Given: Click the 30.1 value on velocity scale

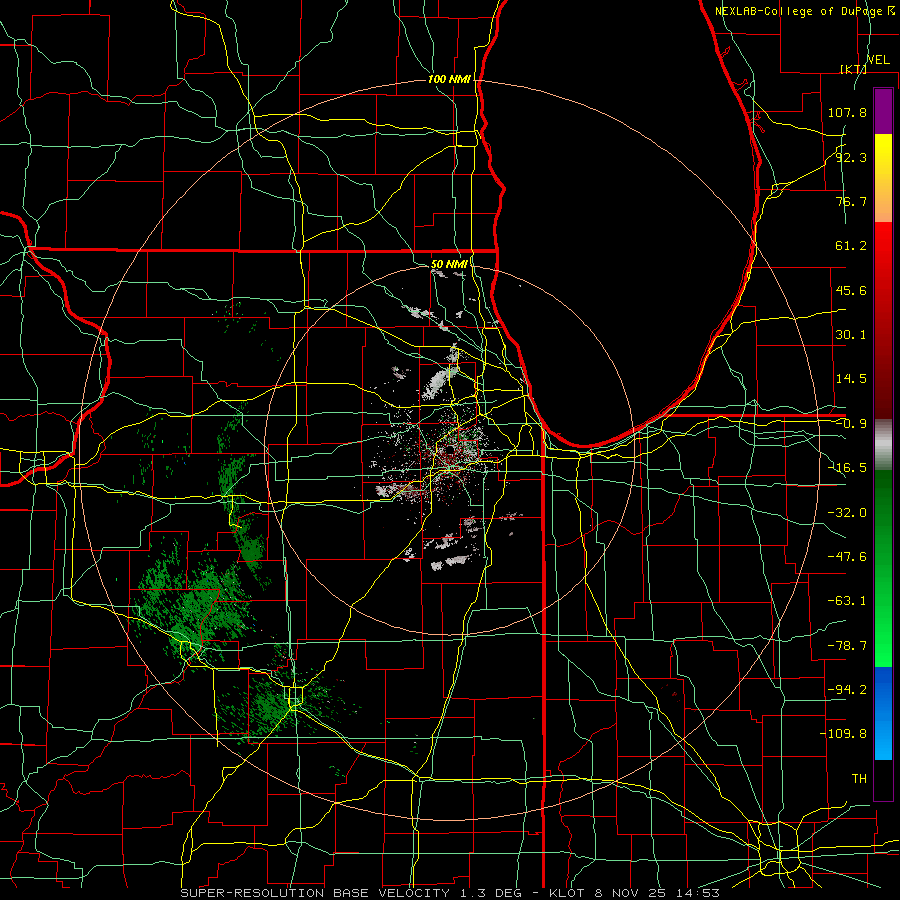Looking at the screenshot, I should click(x=851, y=335).
